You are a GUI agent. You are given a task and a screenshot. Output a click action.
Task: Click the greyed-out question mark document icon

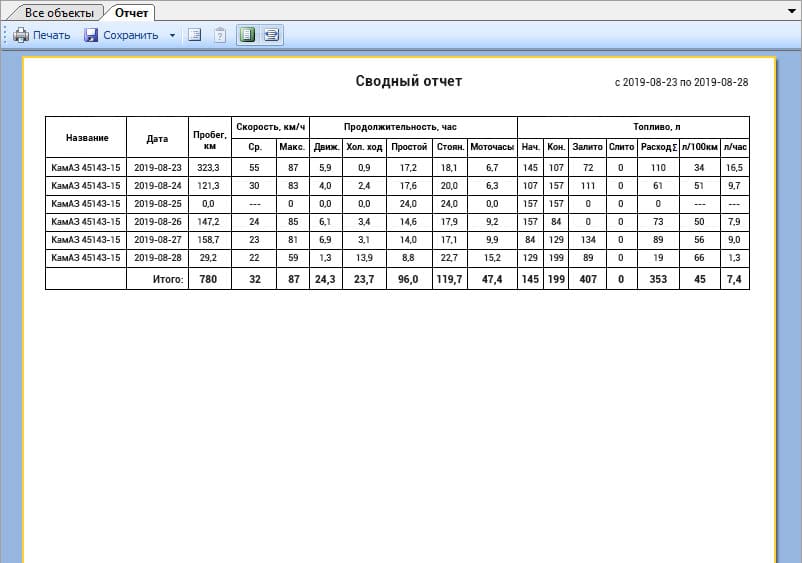(219, 35)
